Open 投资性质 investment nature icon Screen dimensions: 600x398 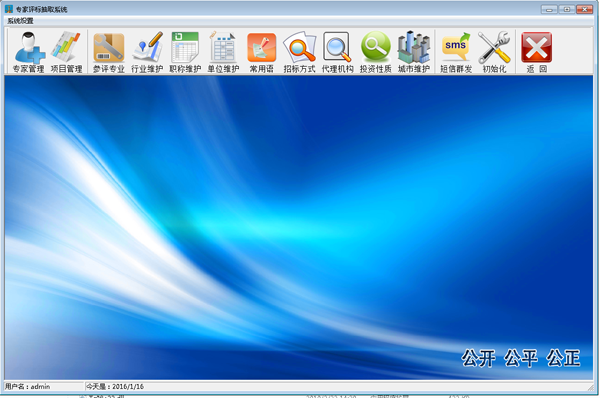[x=376, y=52]
